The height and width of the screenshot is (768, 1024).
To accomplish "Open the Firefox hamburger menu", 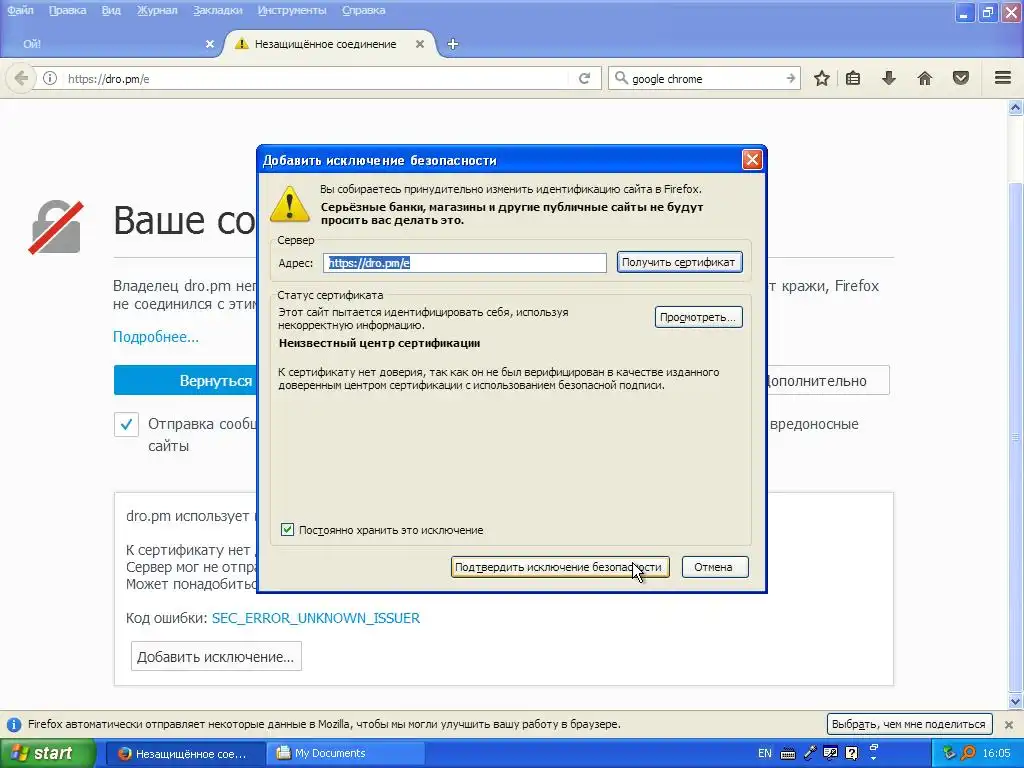I will click(1003, 78).
